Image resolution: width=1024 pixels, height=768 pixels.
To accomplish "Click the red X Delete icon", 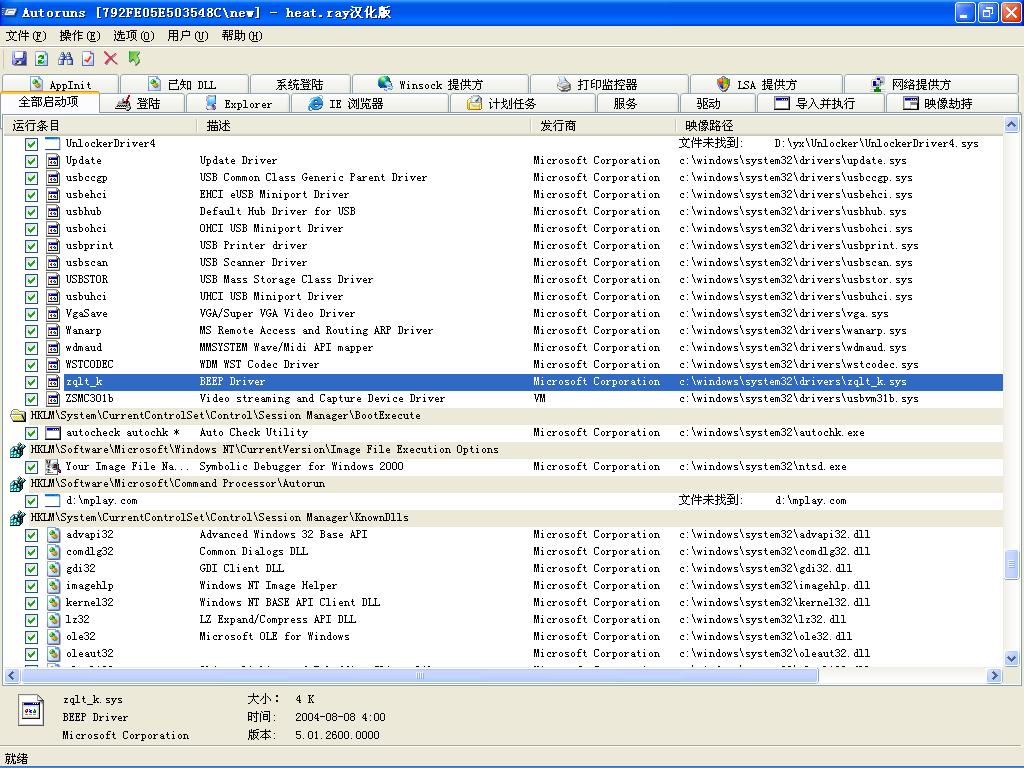I will coord(111,59).
